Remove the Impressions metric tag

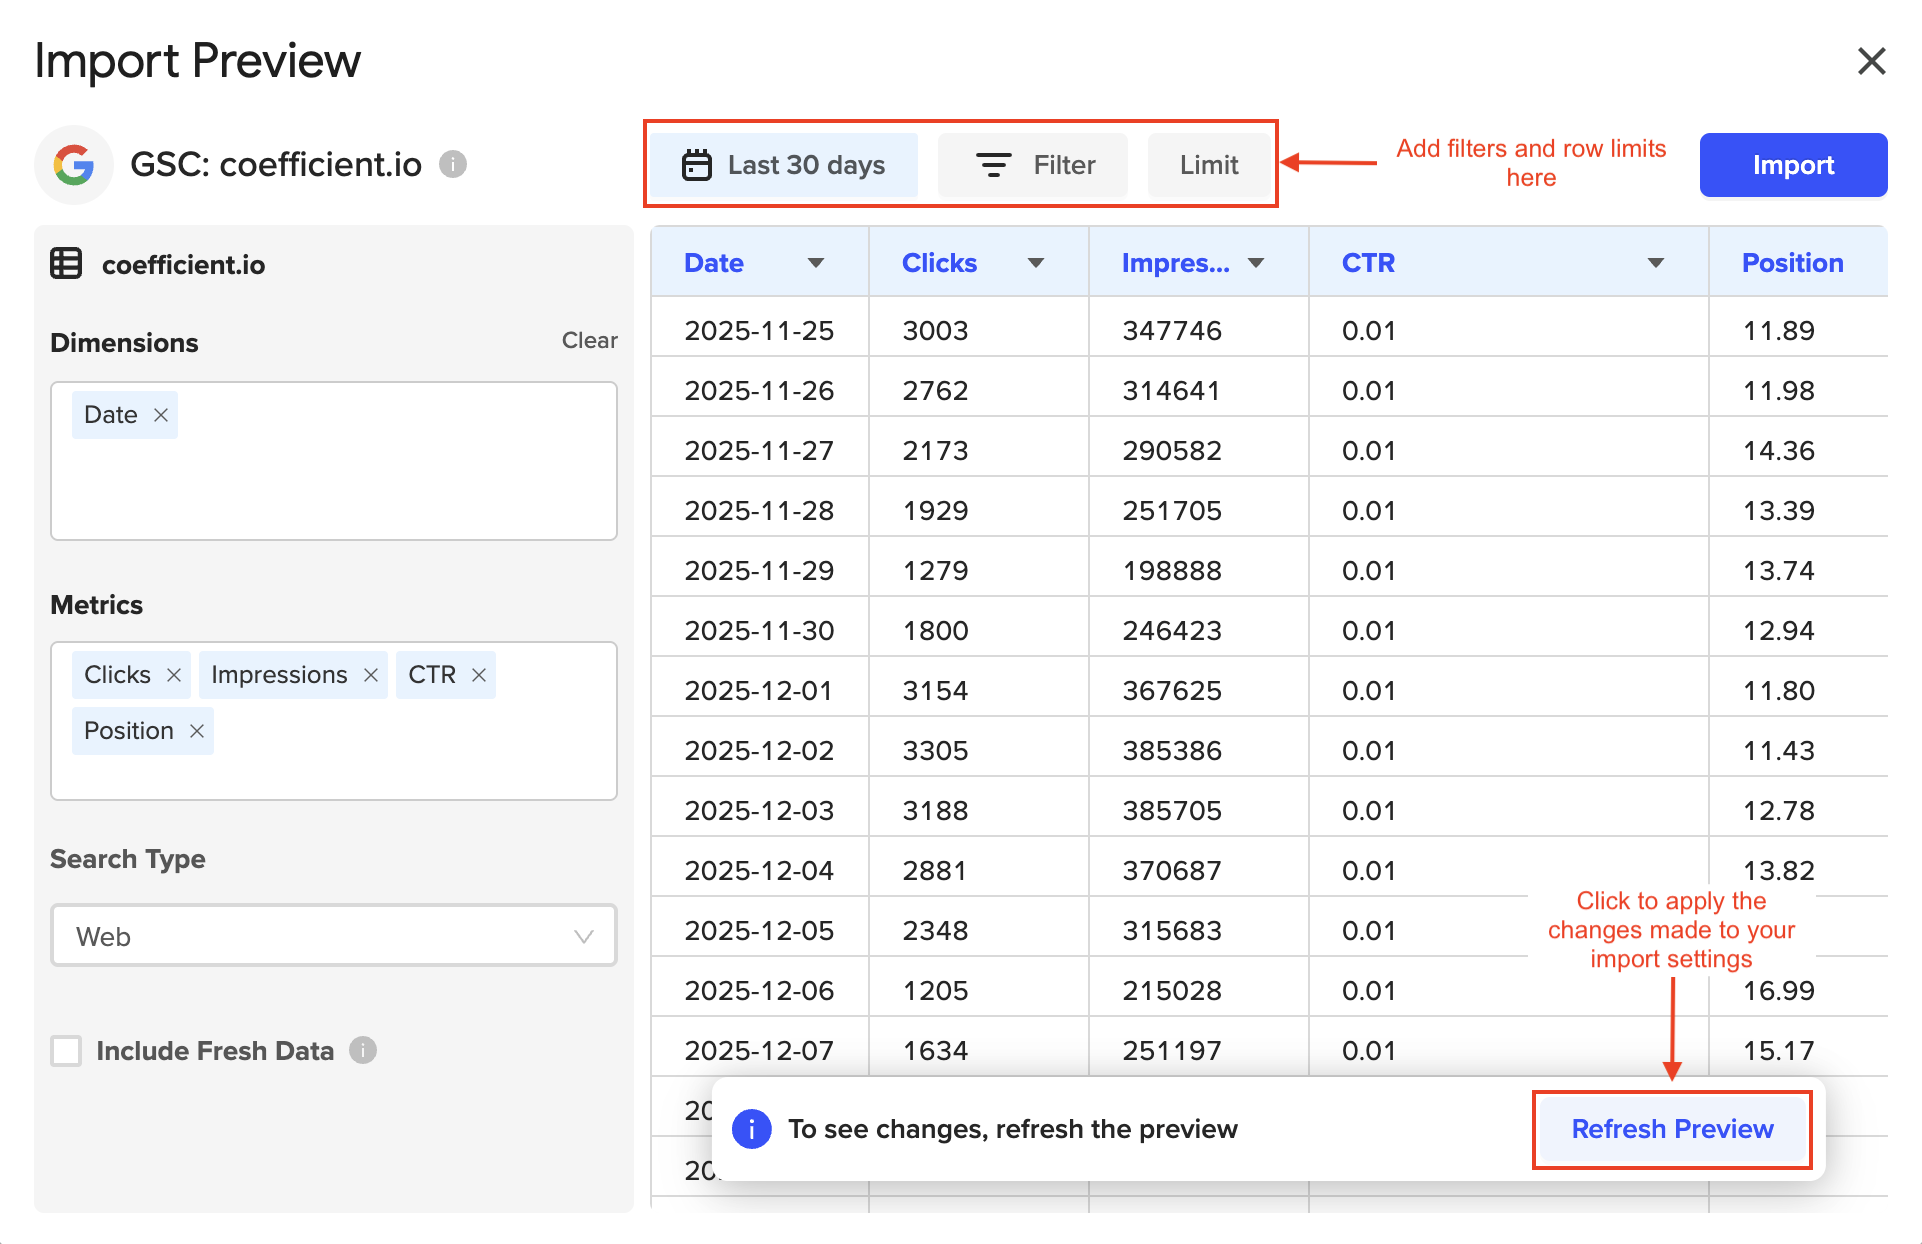coord(370,675)
